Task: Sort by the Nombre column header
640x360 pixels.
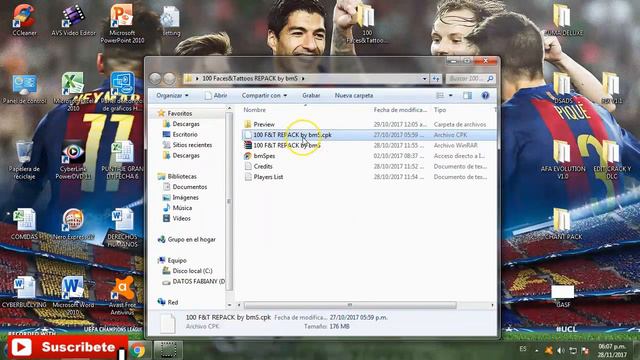Action: point(254,110)
